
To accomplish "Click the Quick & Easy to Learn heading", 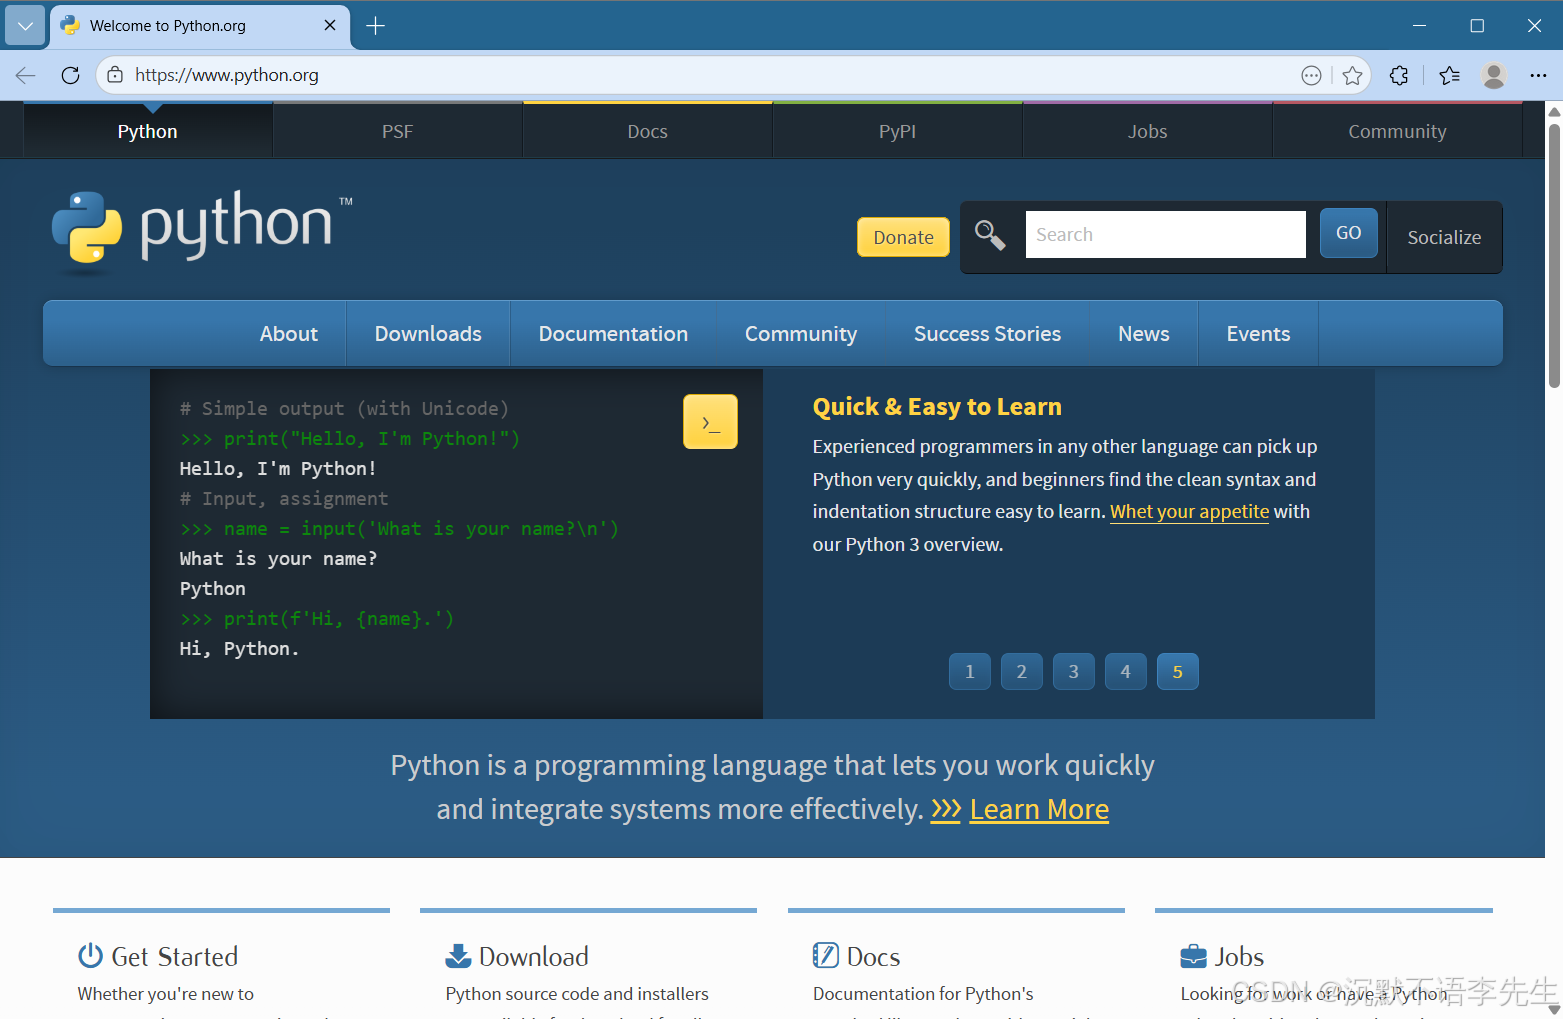I will [x=937, y=407].
